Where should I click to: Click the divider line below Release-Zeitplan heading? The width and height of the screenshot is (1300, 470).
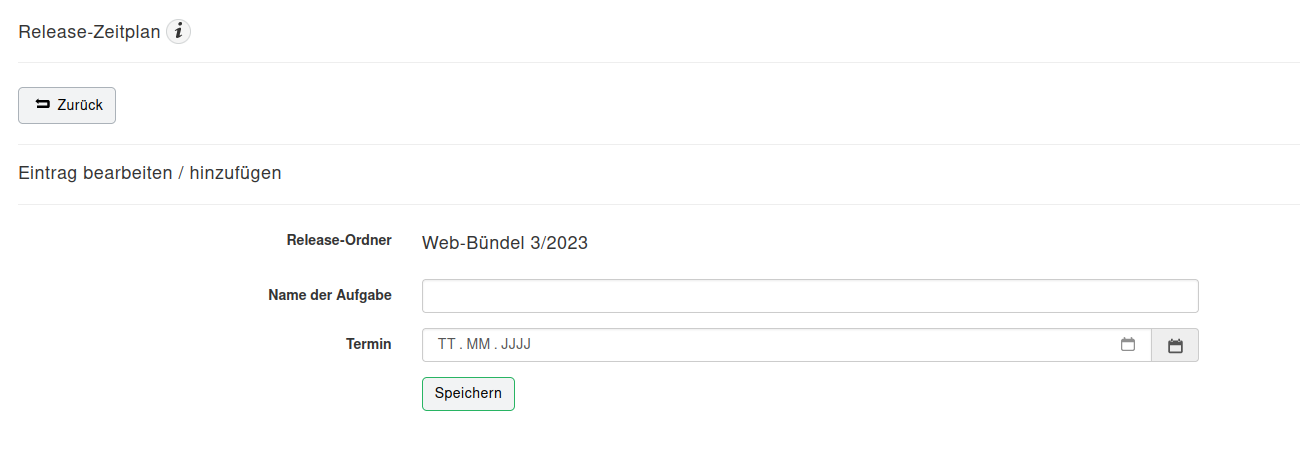click(659, 62)
